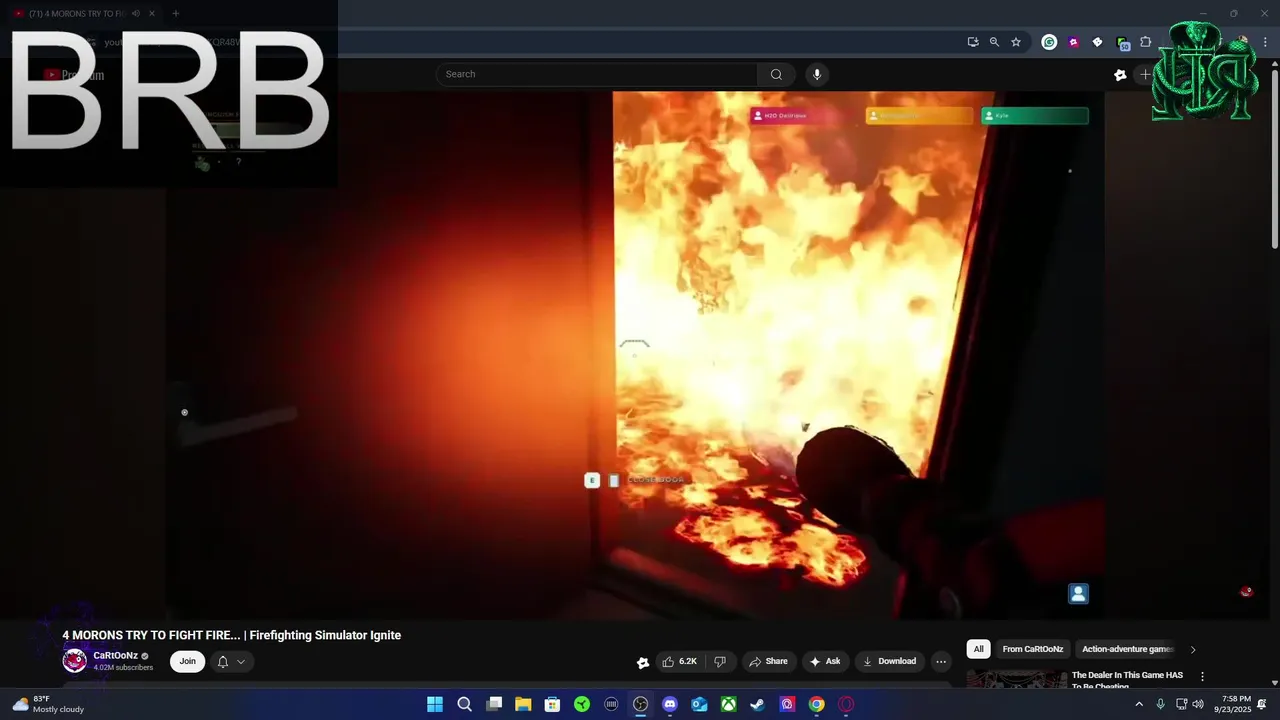
Task: Open Xbox app from the taskbar
Action: [729, 704]
